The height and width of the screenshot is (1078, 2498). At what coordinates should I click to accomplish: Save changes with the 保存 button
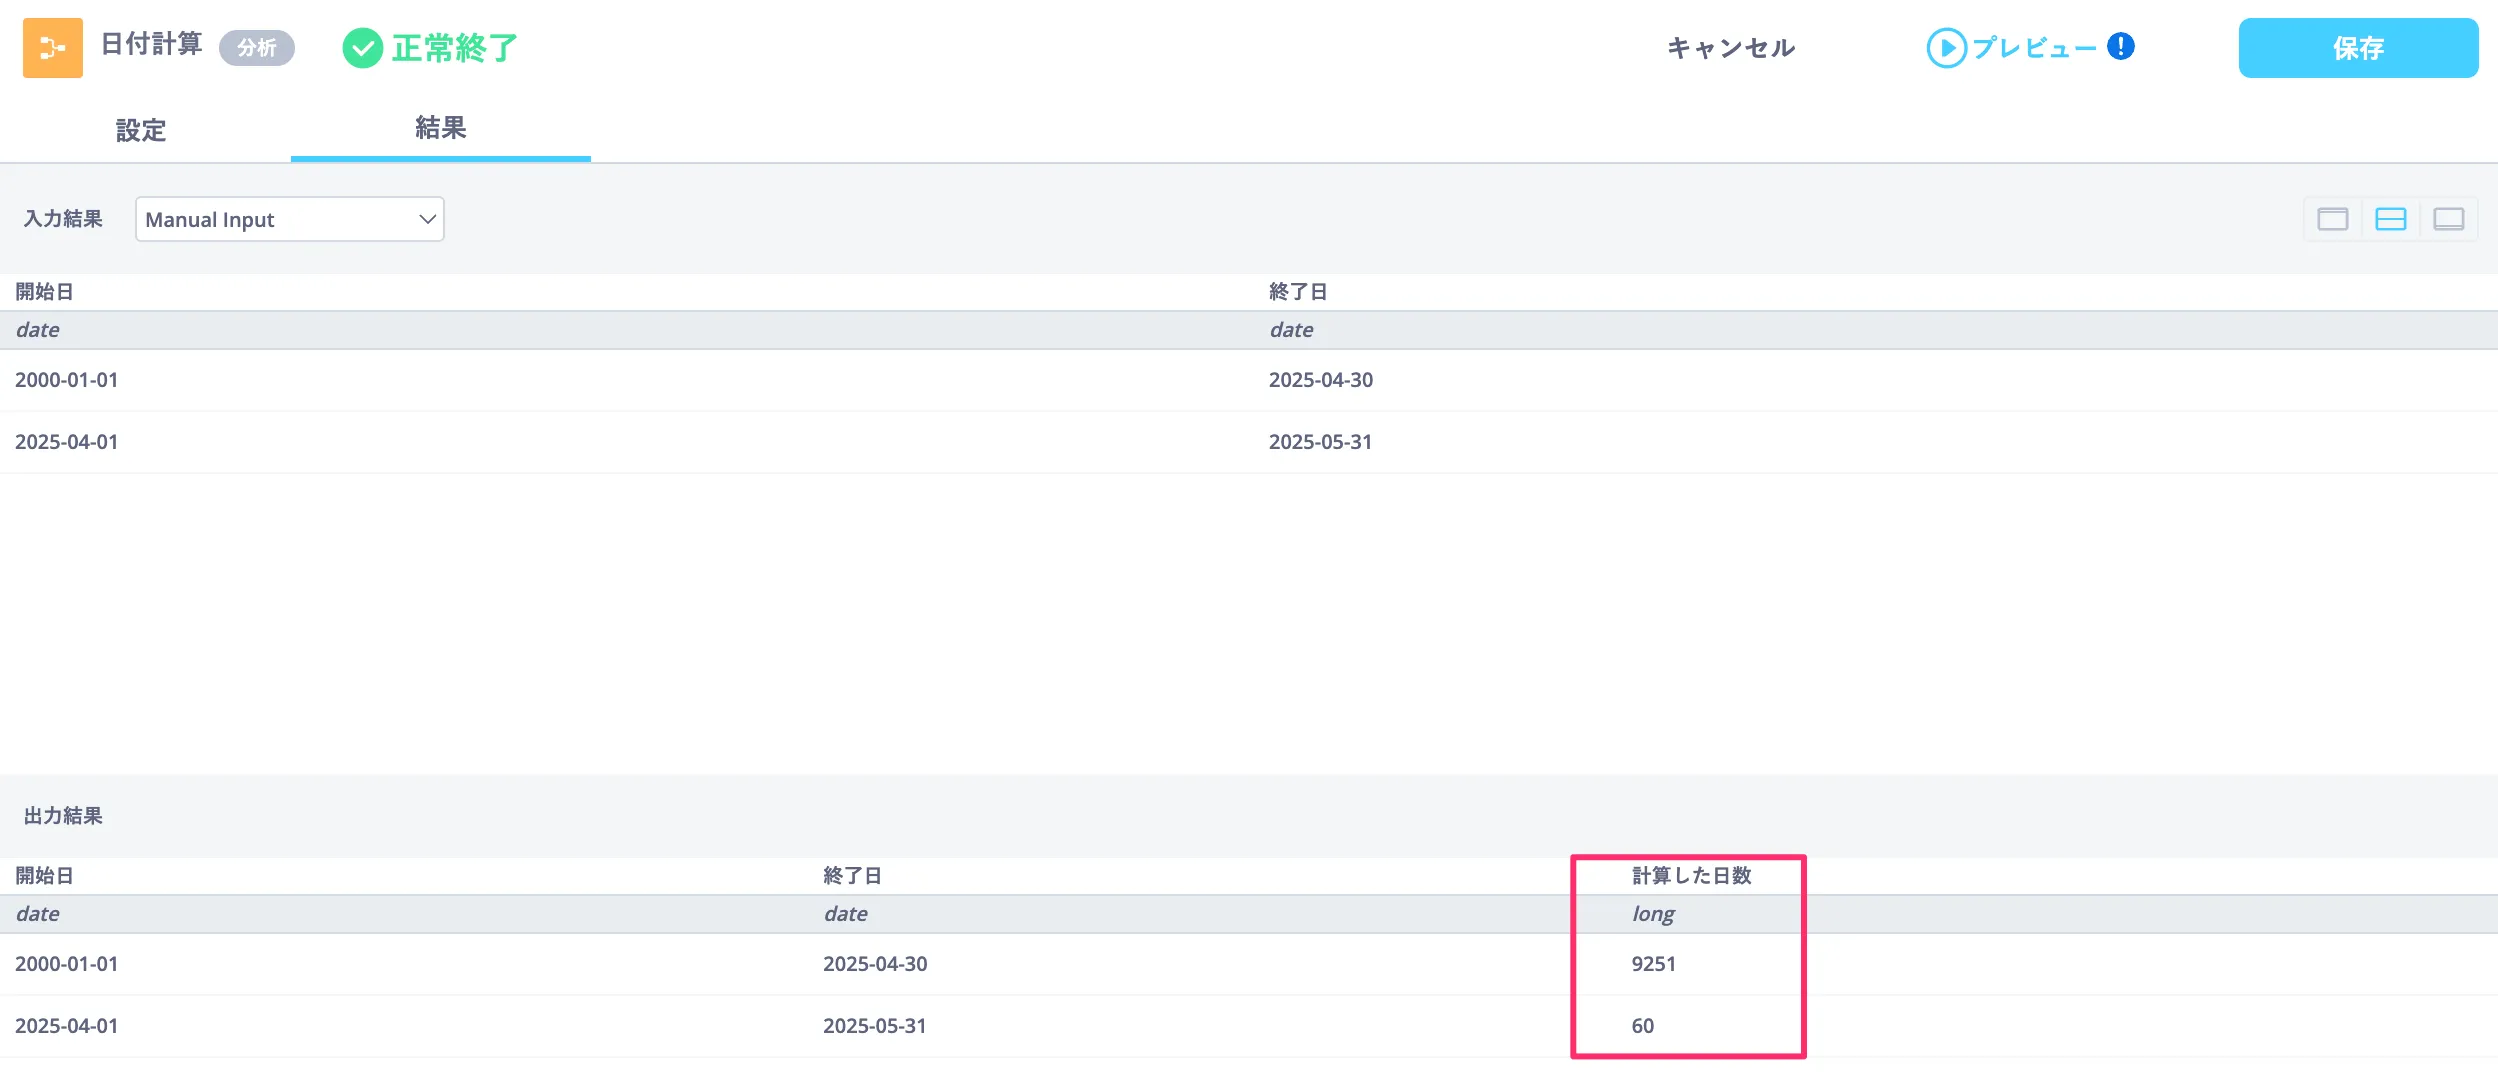[2357, 48]
